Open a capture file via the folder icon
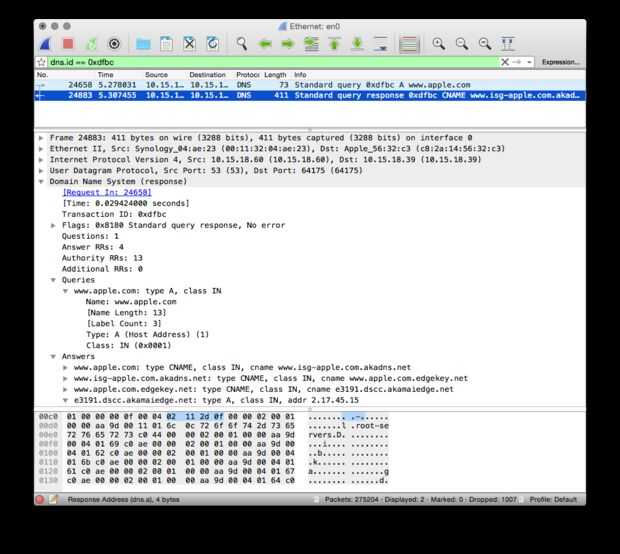 143,43
